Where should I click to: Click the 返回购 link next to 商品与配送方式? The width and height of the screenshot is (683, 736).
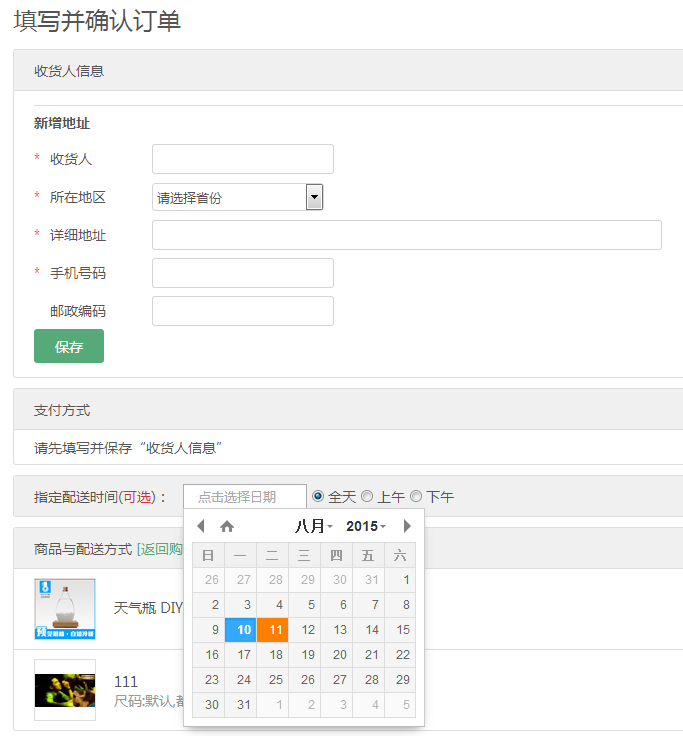160,549
